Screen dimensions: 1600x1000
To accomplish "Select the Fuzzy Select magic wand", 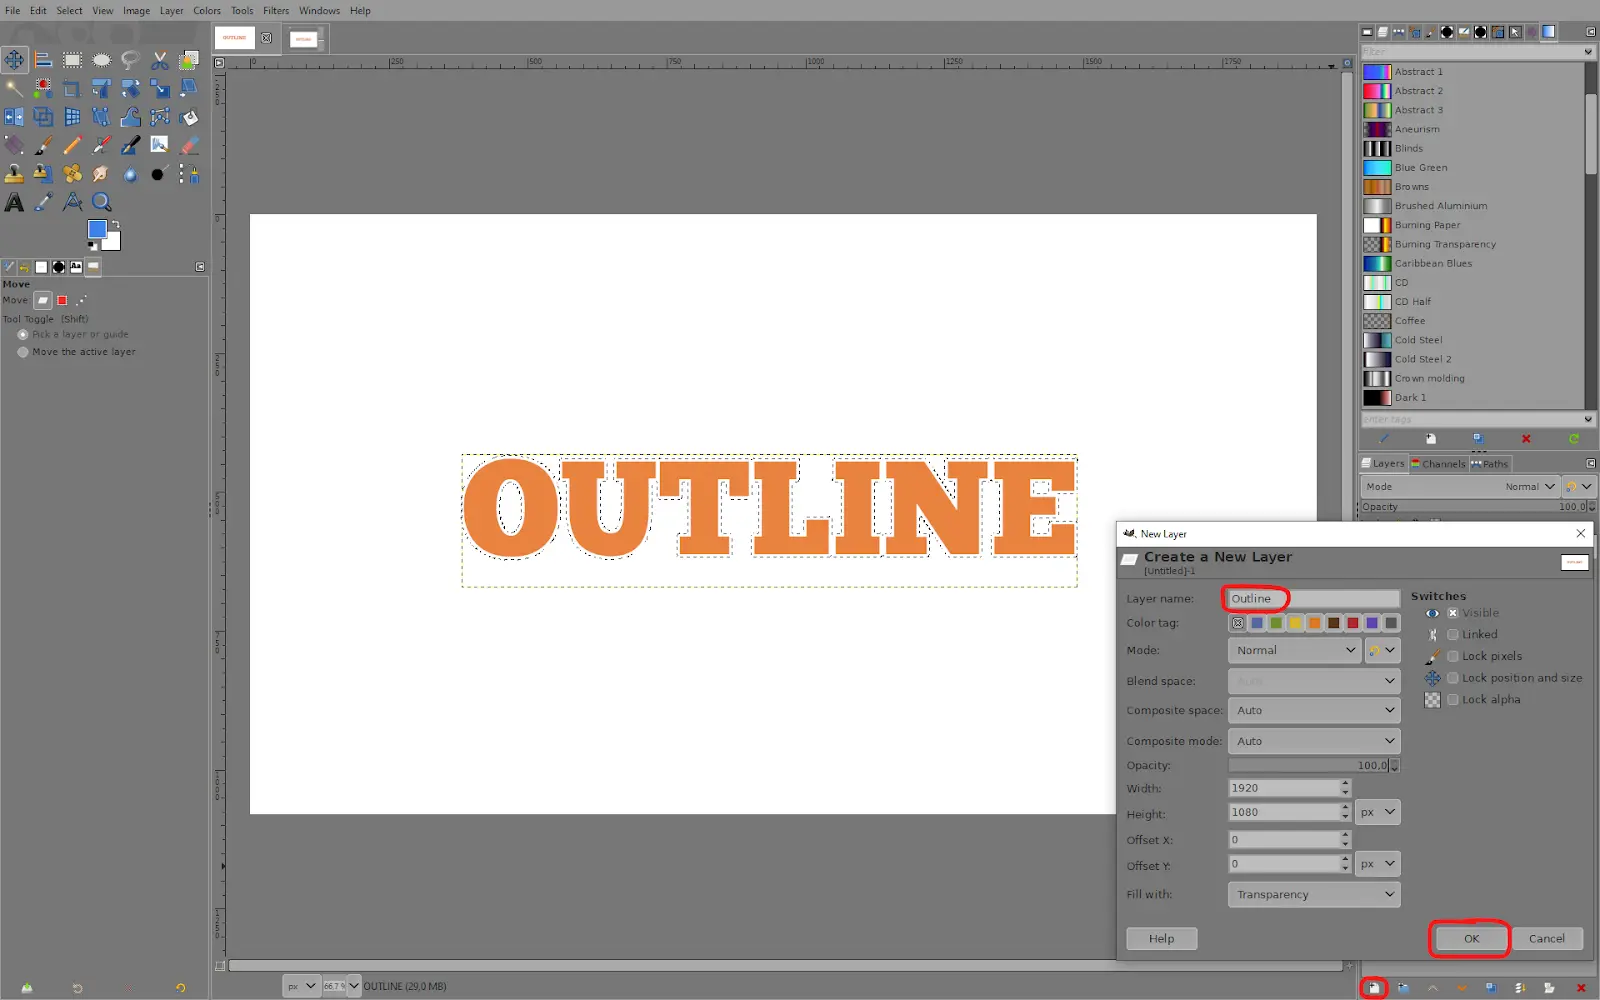I will [14, 89].
